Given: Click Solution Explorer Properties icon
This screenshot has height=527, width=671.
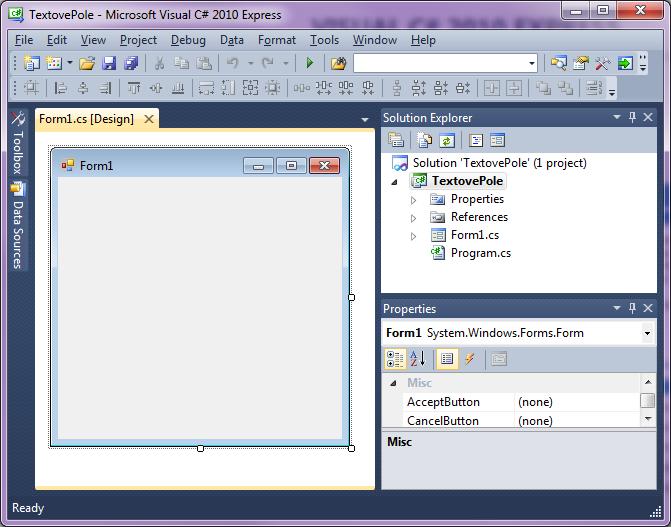Looking at the screenshot, I should 395,140.
